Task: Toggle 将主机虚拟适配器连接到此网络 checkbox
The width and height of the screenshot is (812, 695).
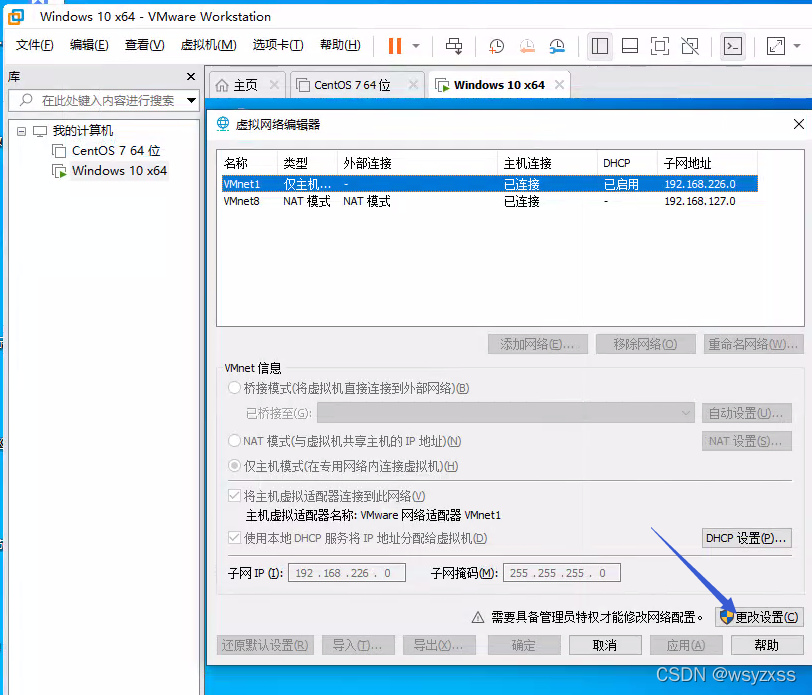Action: [234, 496]
